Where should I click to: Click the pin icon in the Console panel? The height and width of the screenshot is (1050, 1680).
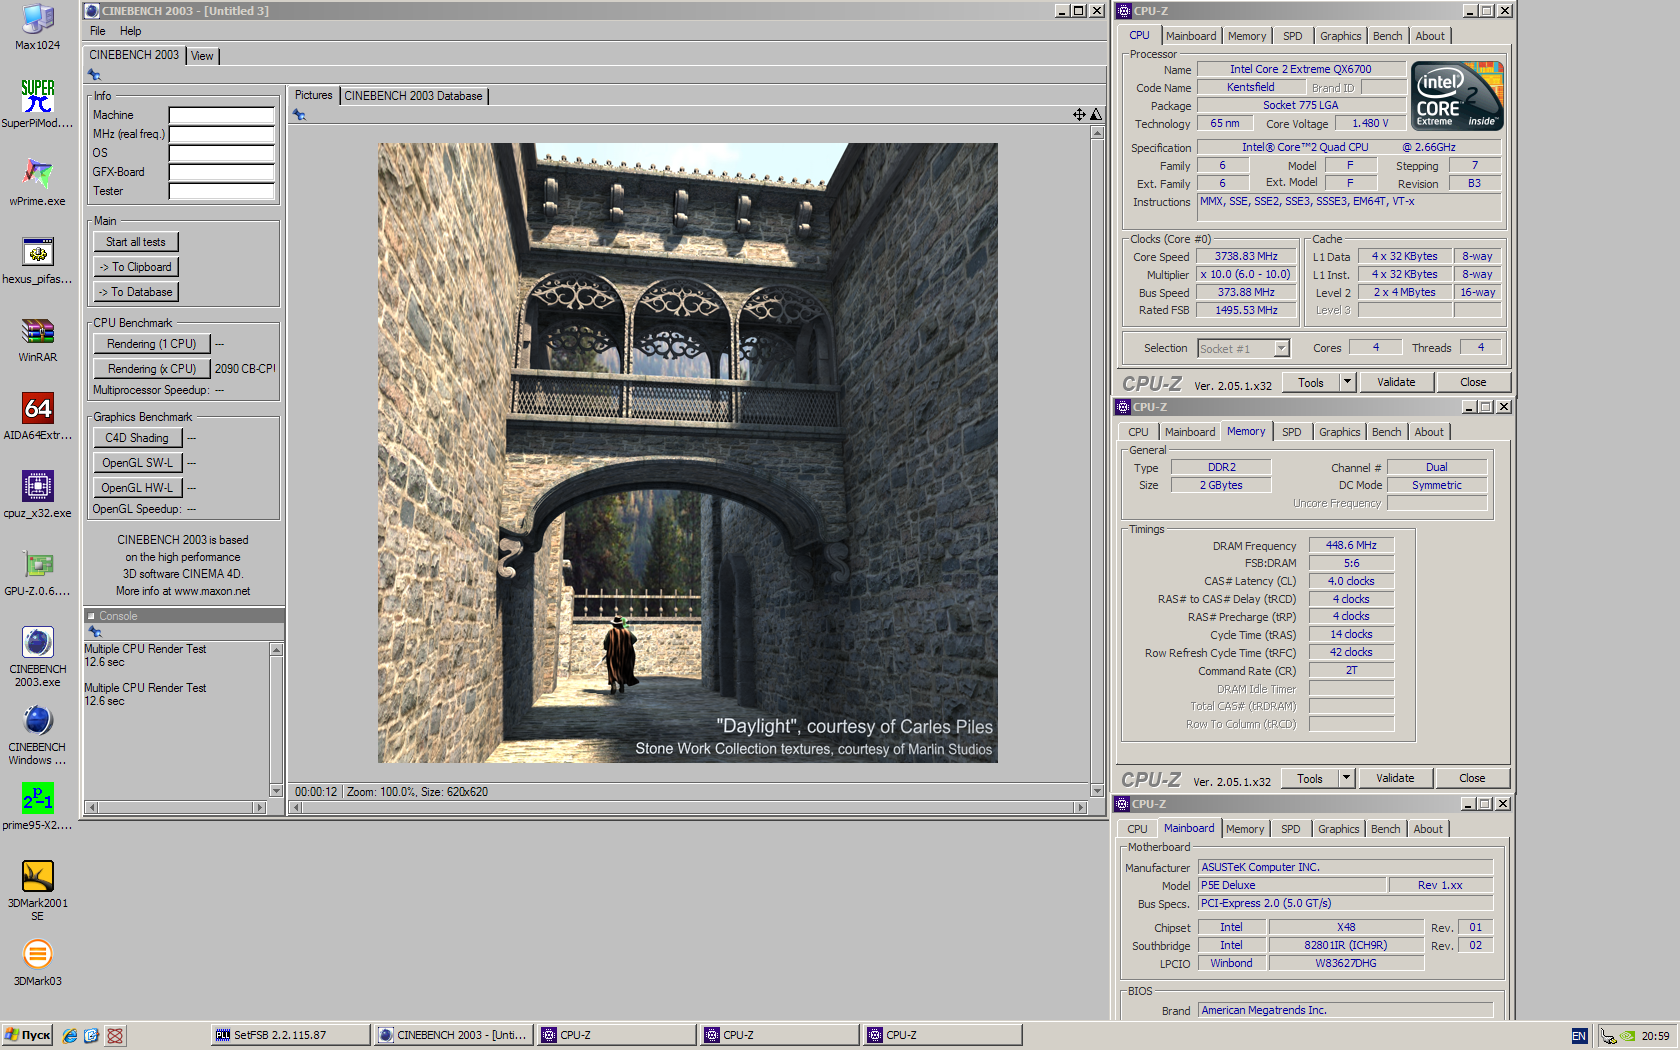pos(95,632)
